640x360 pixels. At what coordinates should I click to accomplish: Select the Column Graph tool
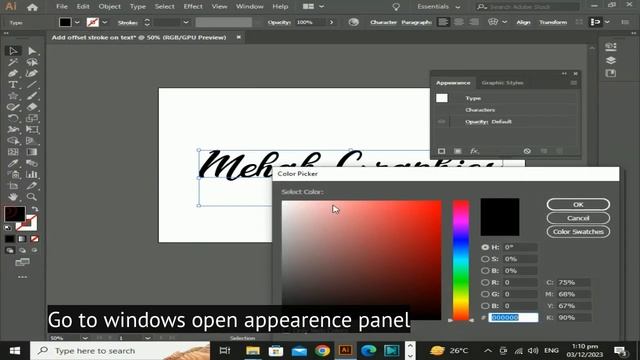(x=32, y=175)
